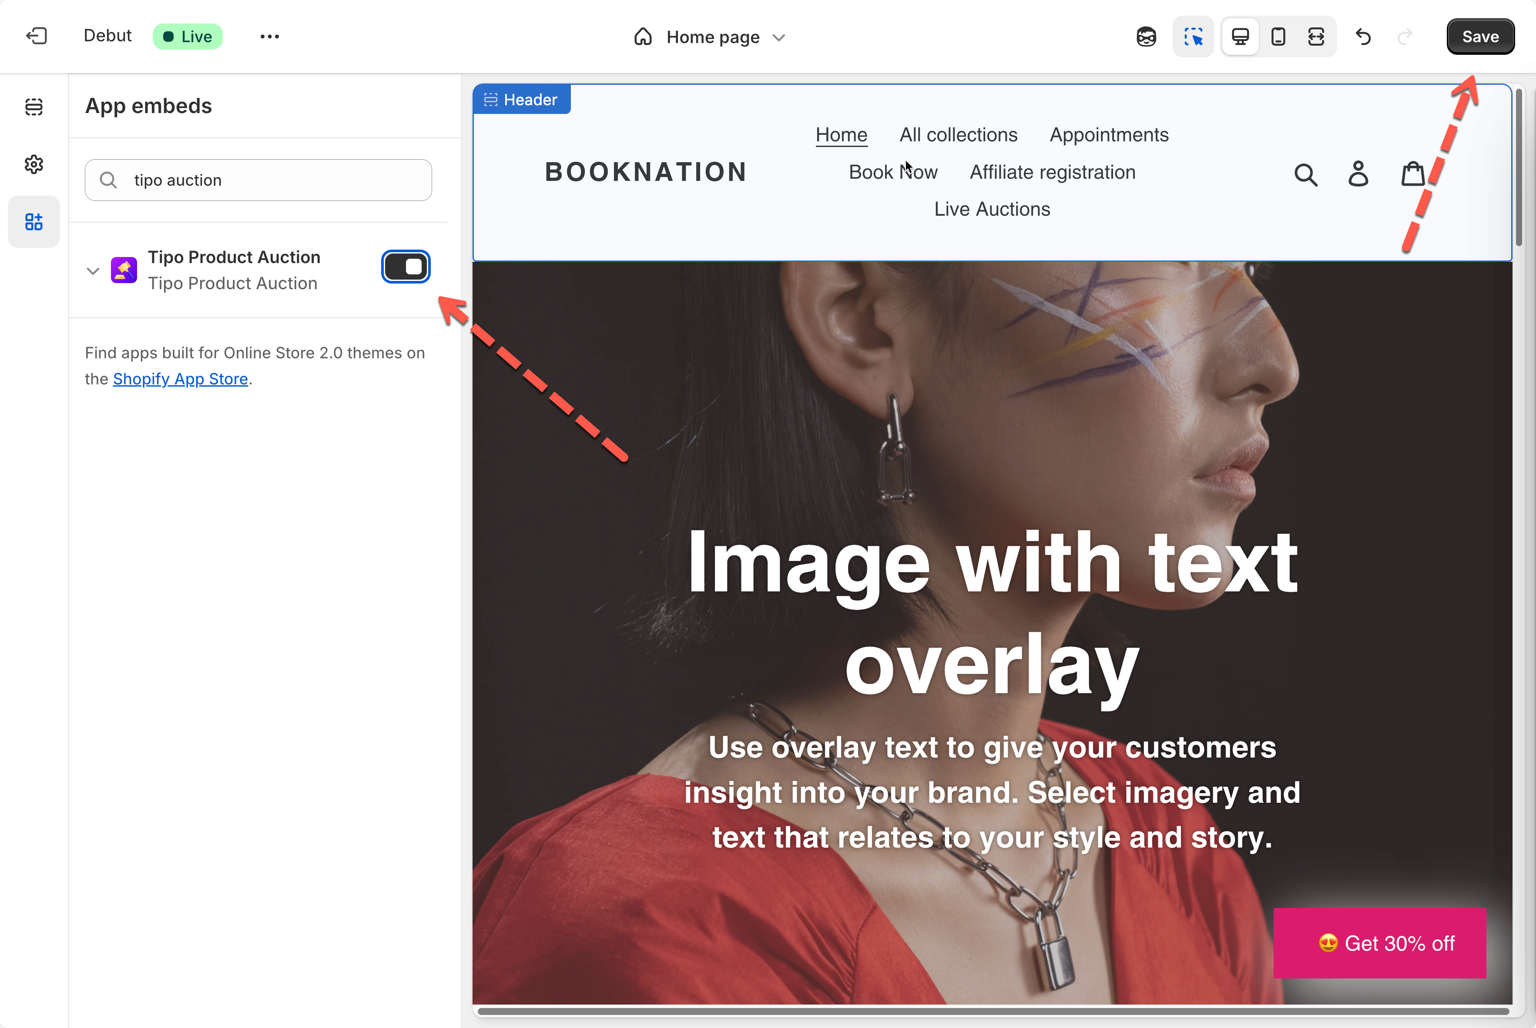
Task: Open the three-dot theme actions menu
Action: click(x=269, y=37)
